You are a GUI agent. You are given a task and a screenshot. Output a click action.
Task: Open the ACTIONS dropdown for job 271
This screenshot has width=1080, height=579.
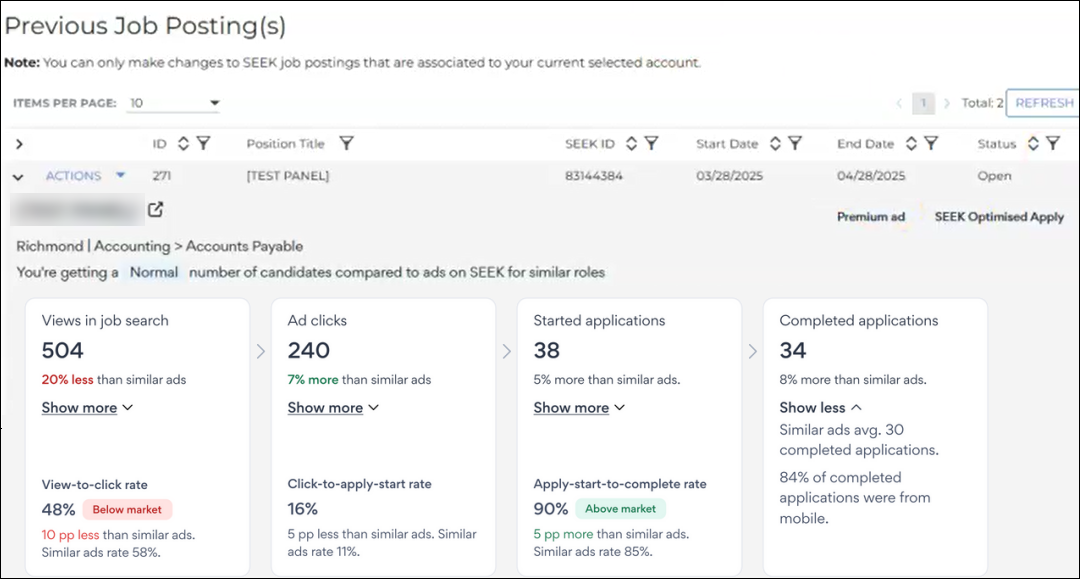(85, 176)
